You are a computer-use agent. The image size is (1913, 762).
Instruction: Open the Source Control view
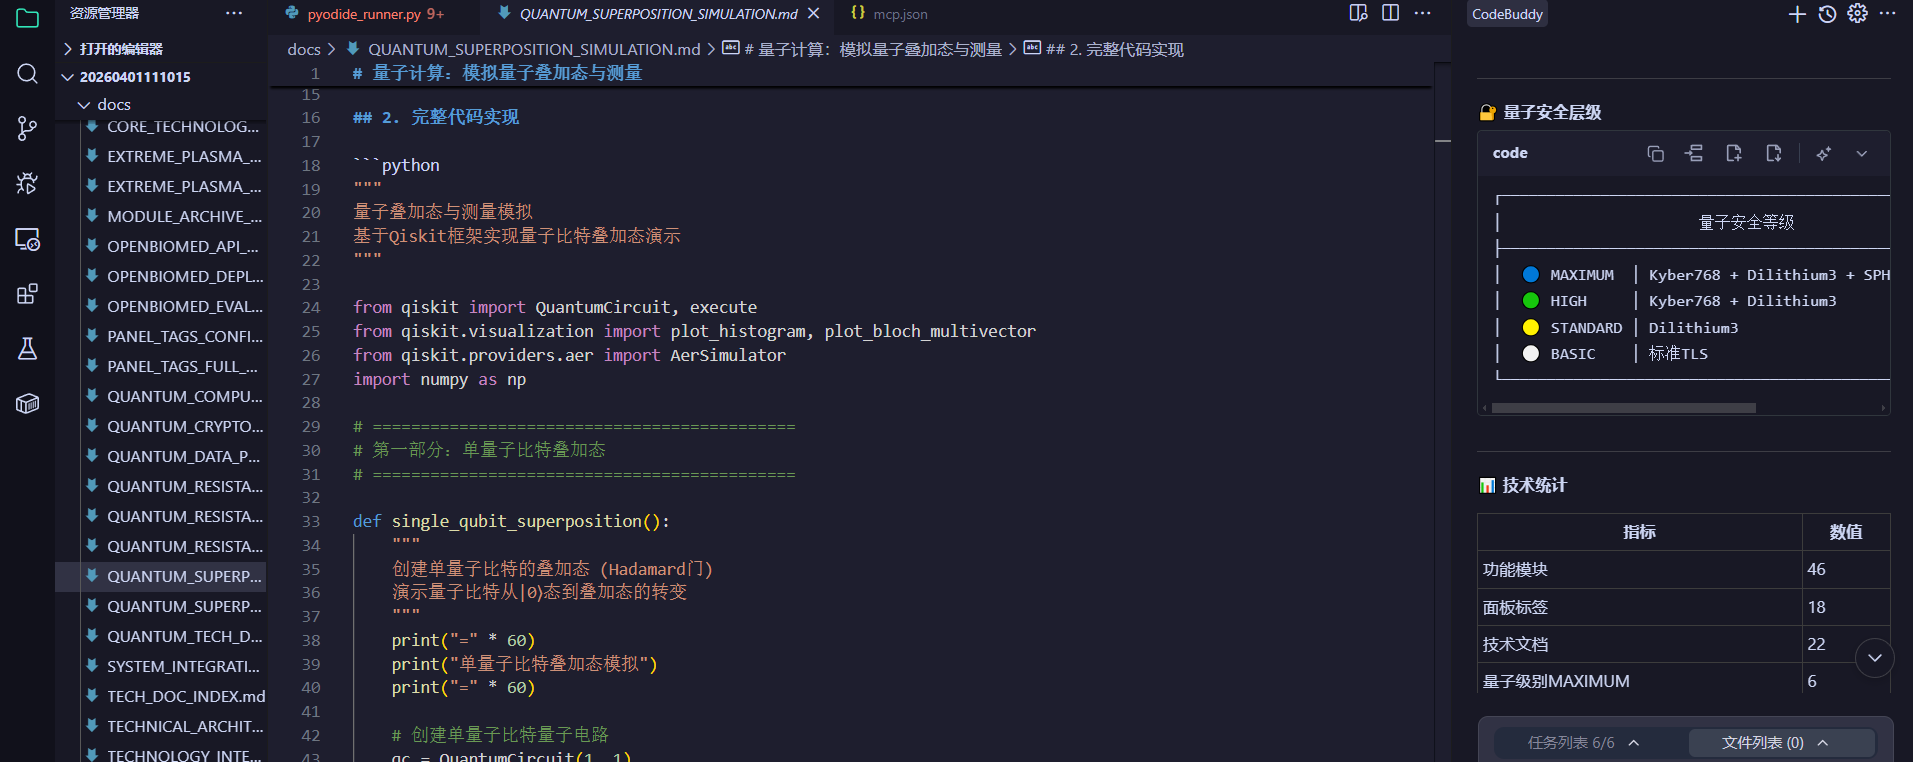click(x=27, y=128)
